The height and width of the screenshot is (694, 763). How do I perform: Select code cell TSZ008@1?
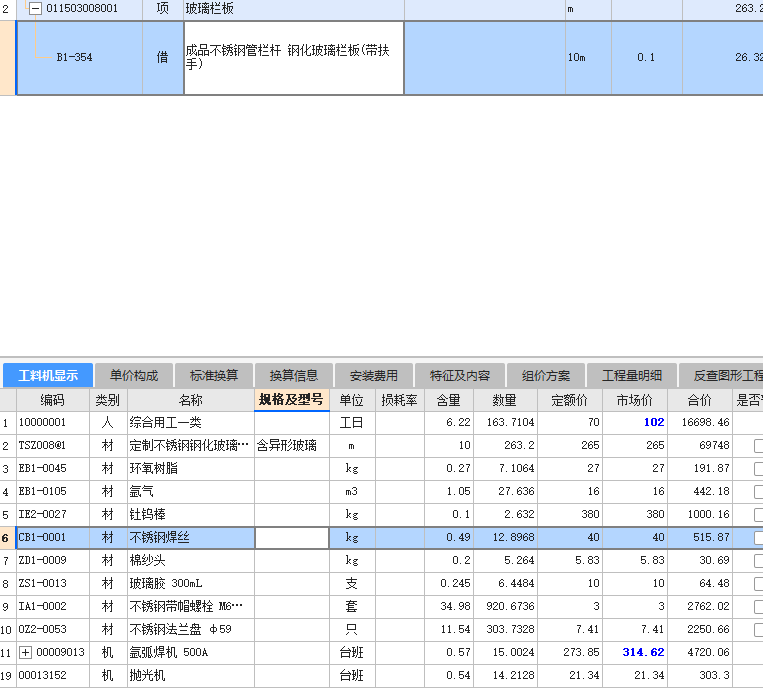click(x=53, y=445)
